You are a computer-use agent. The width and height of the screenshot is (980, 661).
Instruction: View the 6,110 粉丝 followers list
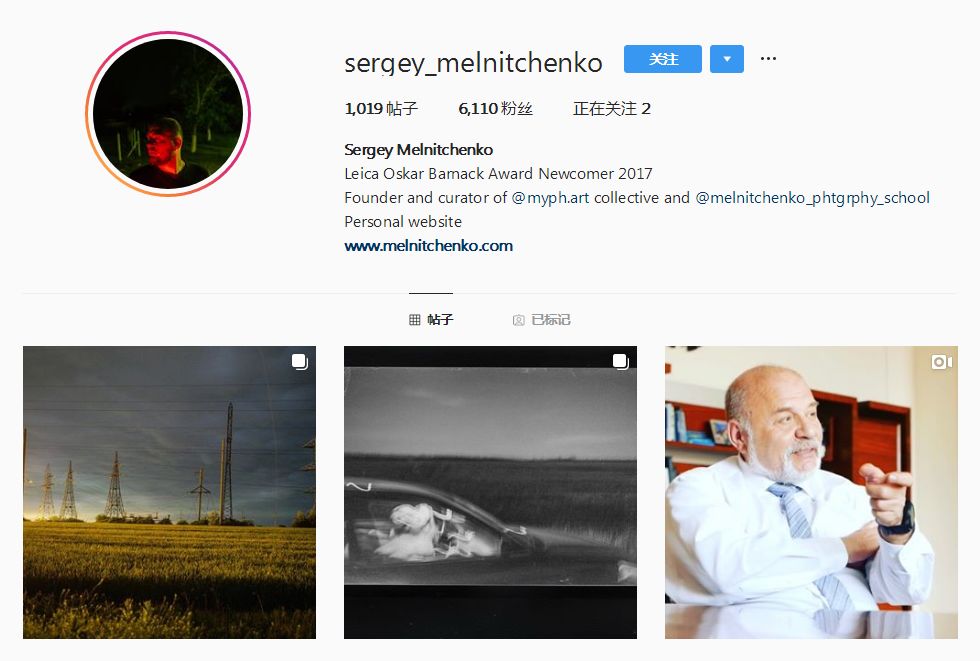[495, 109]
